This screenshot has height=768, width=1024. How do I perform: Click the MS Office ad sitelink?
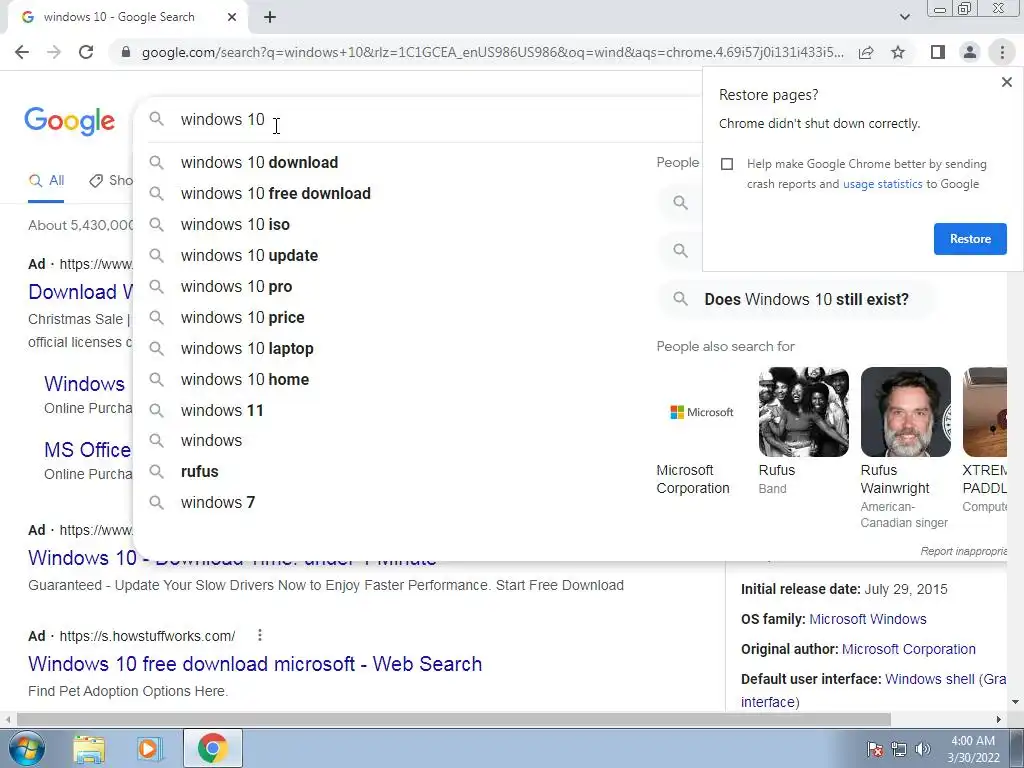(88, 450)
